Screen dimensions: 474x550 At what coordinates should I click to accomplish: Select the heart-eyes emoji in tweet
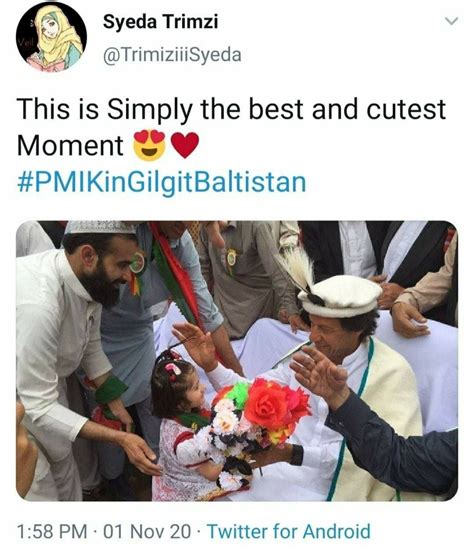(149, 145)
